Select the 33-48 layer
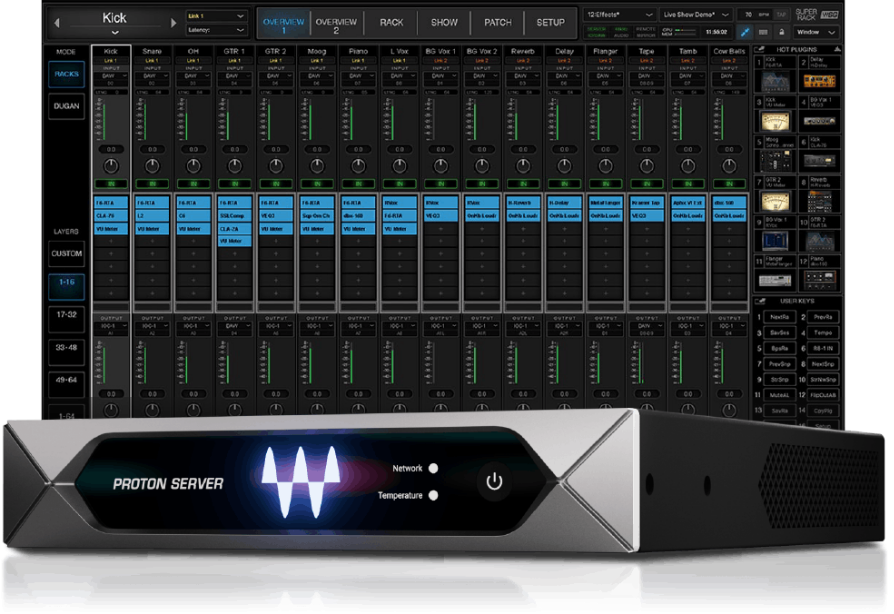This screenshot has height=614, width=894. pos(67,351)
